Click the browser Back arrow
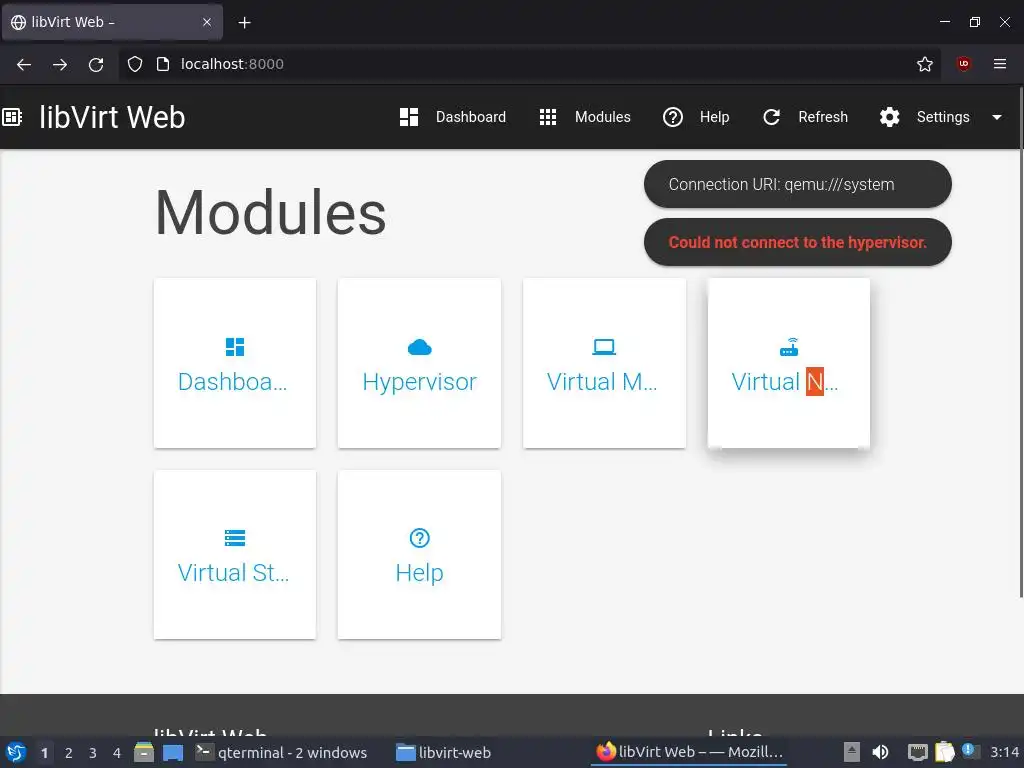This screenshot has height=768, width=1024. pos(24,64)
